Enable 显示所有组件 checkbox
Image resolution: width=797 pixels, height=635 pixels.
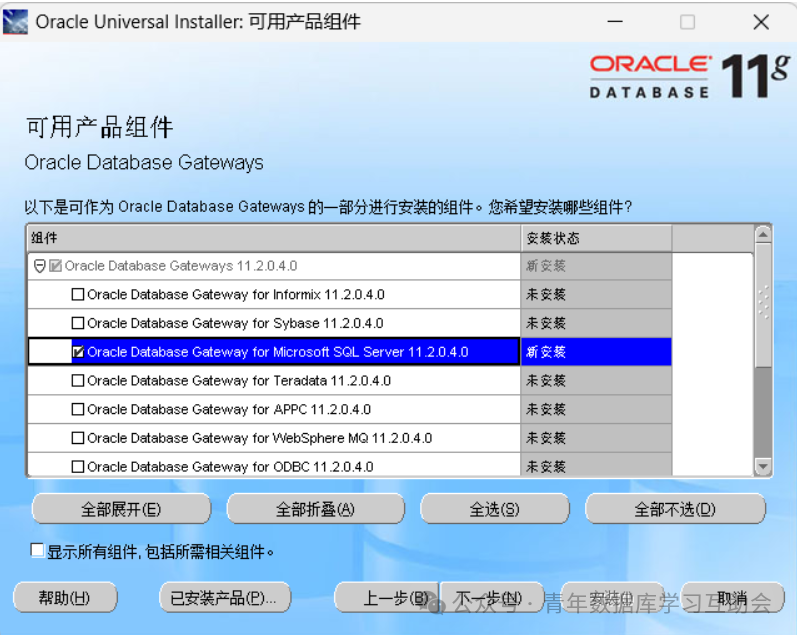tap(37, 551)
